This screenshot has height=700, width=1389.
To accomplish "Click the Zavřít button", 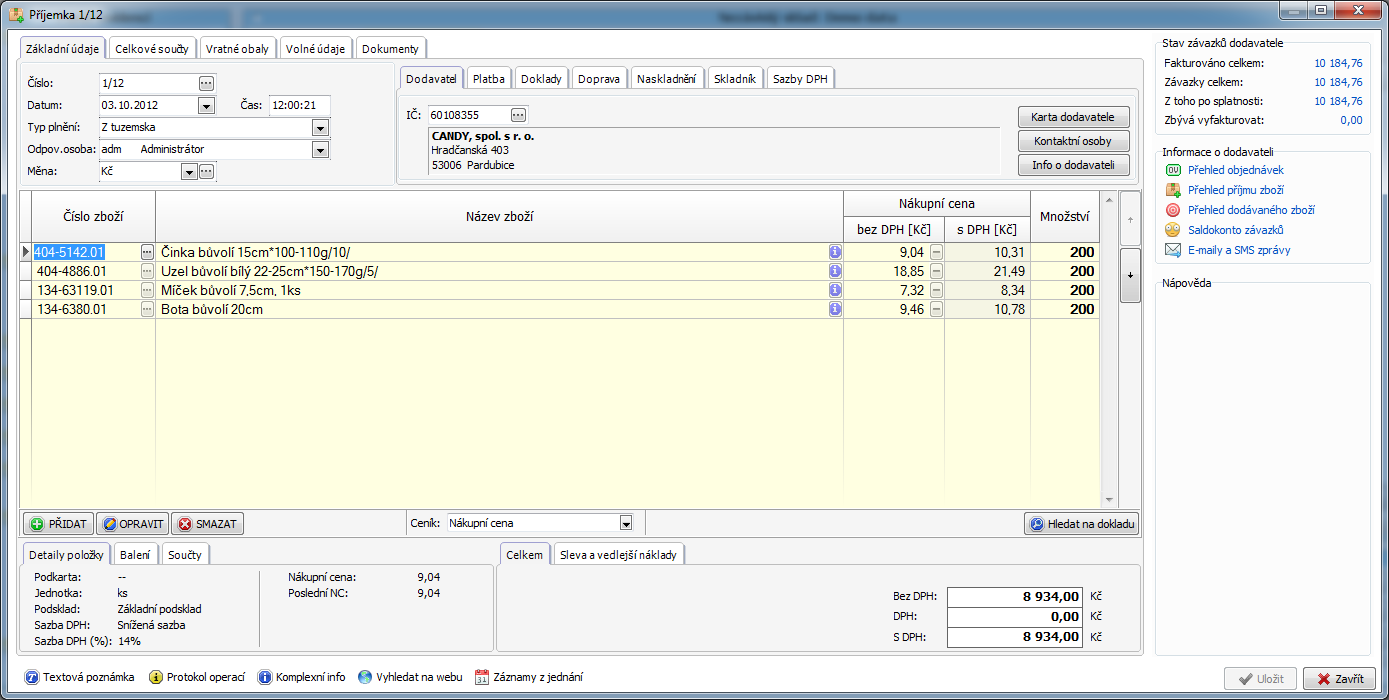I will pyautogui.click(x=1339, y=678).
